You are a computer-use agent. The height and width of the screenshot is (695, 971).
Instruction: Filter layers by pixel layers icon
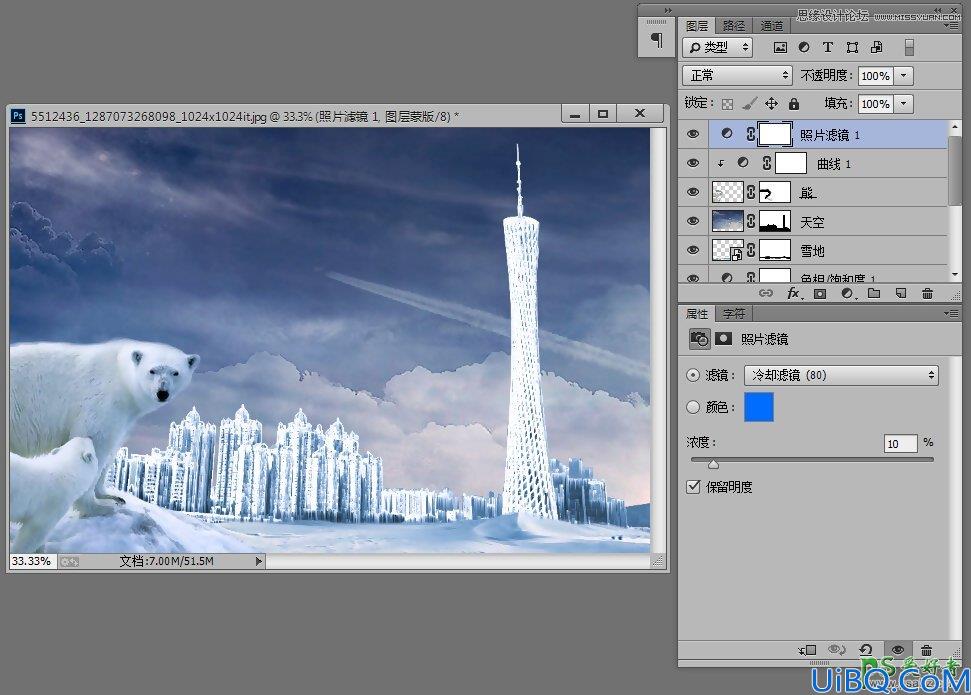click(x=780, y=48)
